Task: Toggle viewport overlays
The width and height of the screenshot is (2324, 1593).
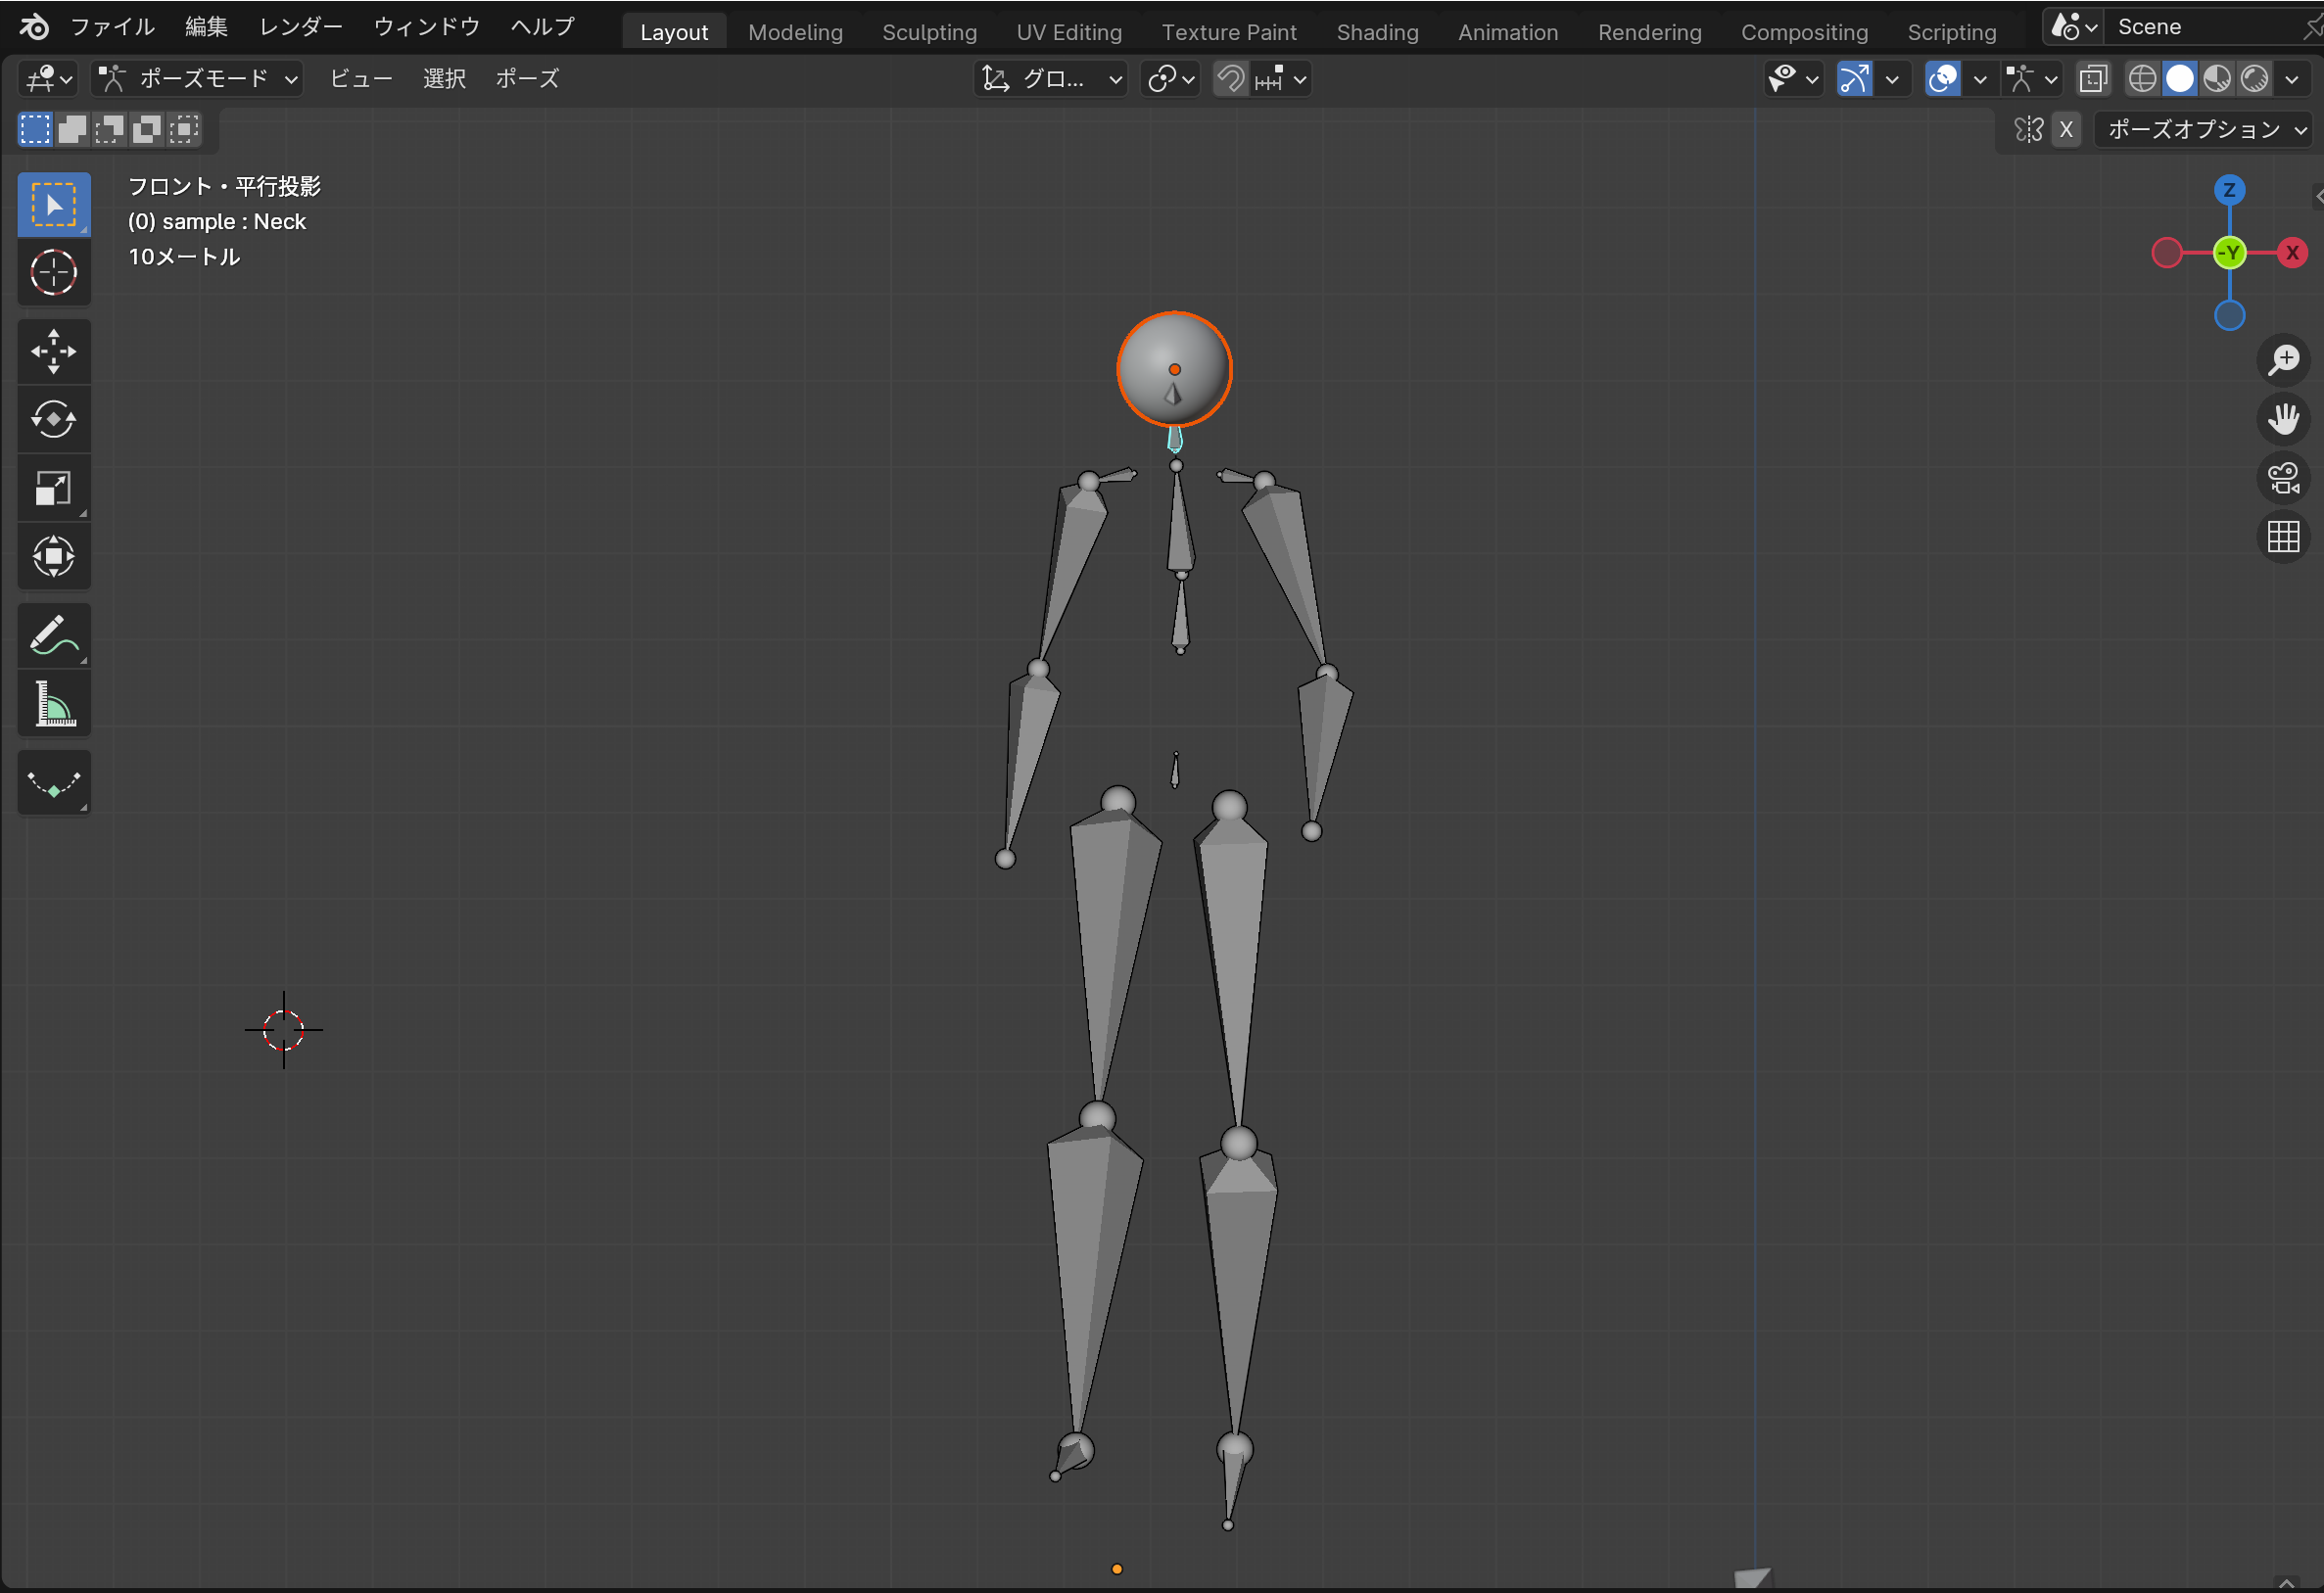Action: click(x=1942, y=79)
